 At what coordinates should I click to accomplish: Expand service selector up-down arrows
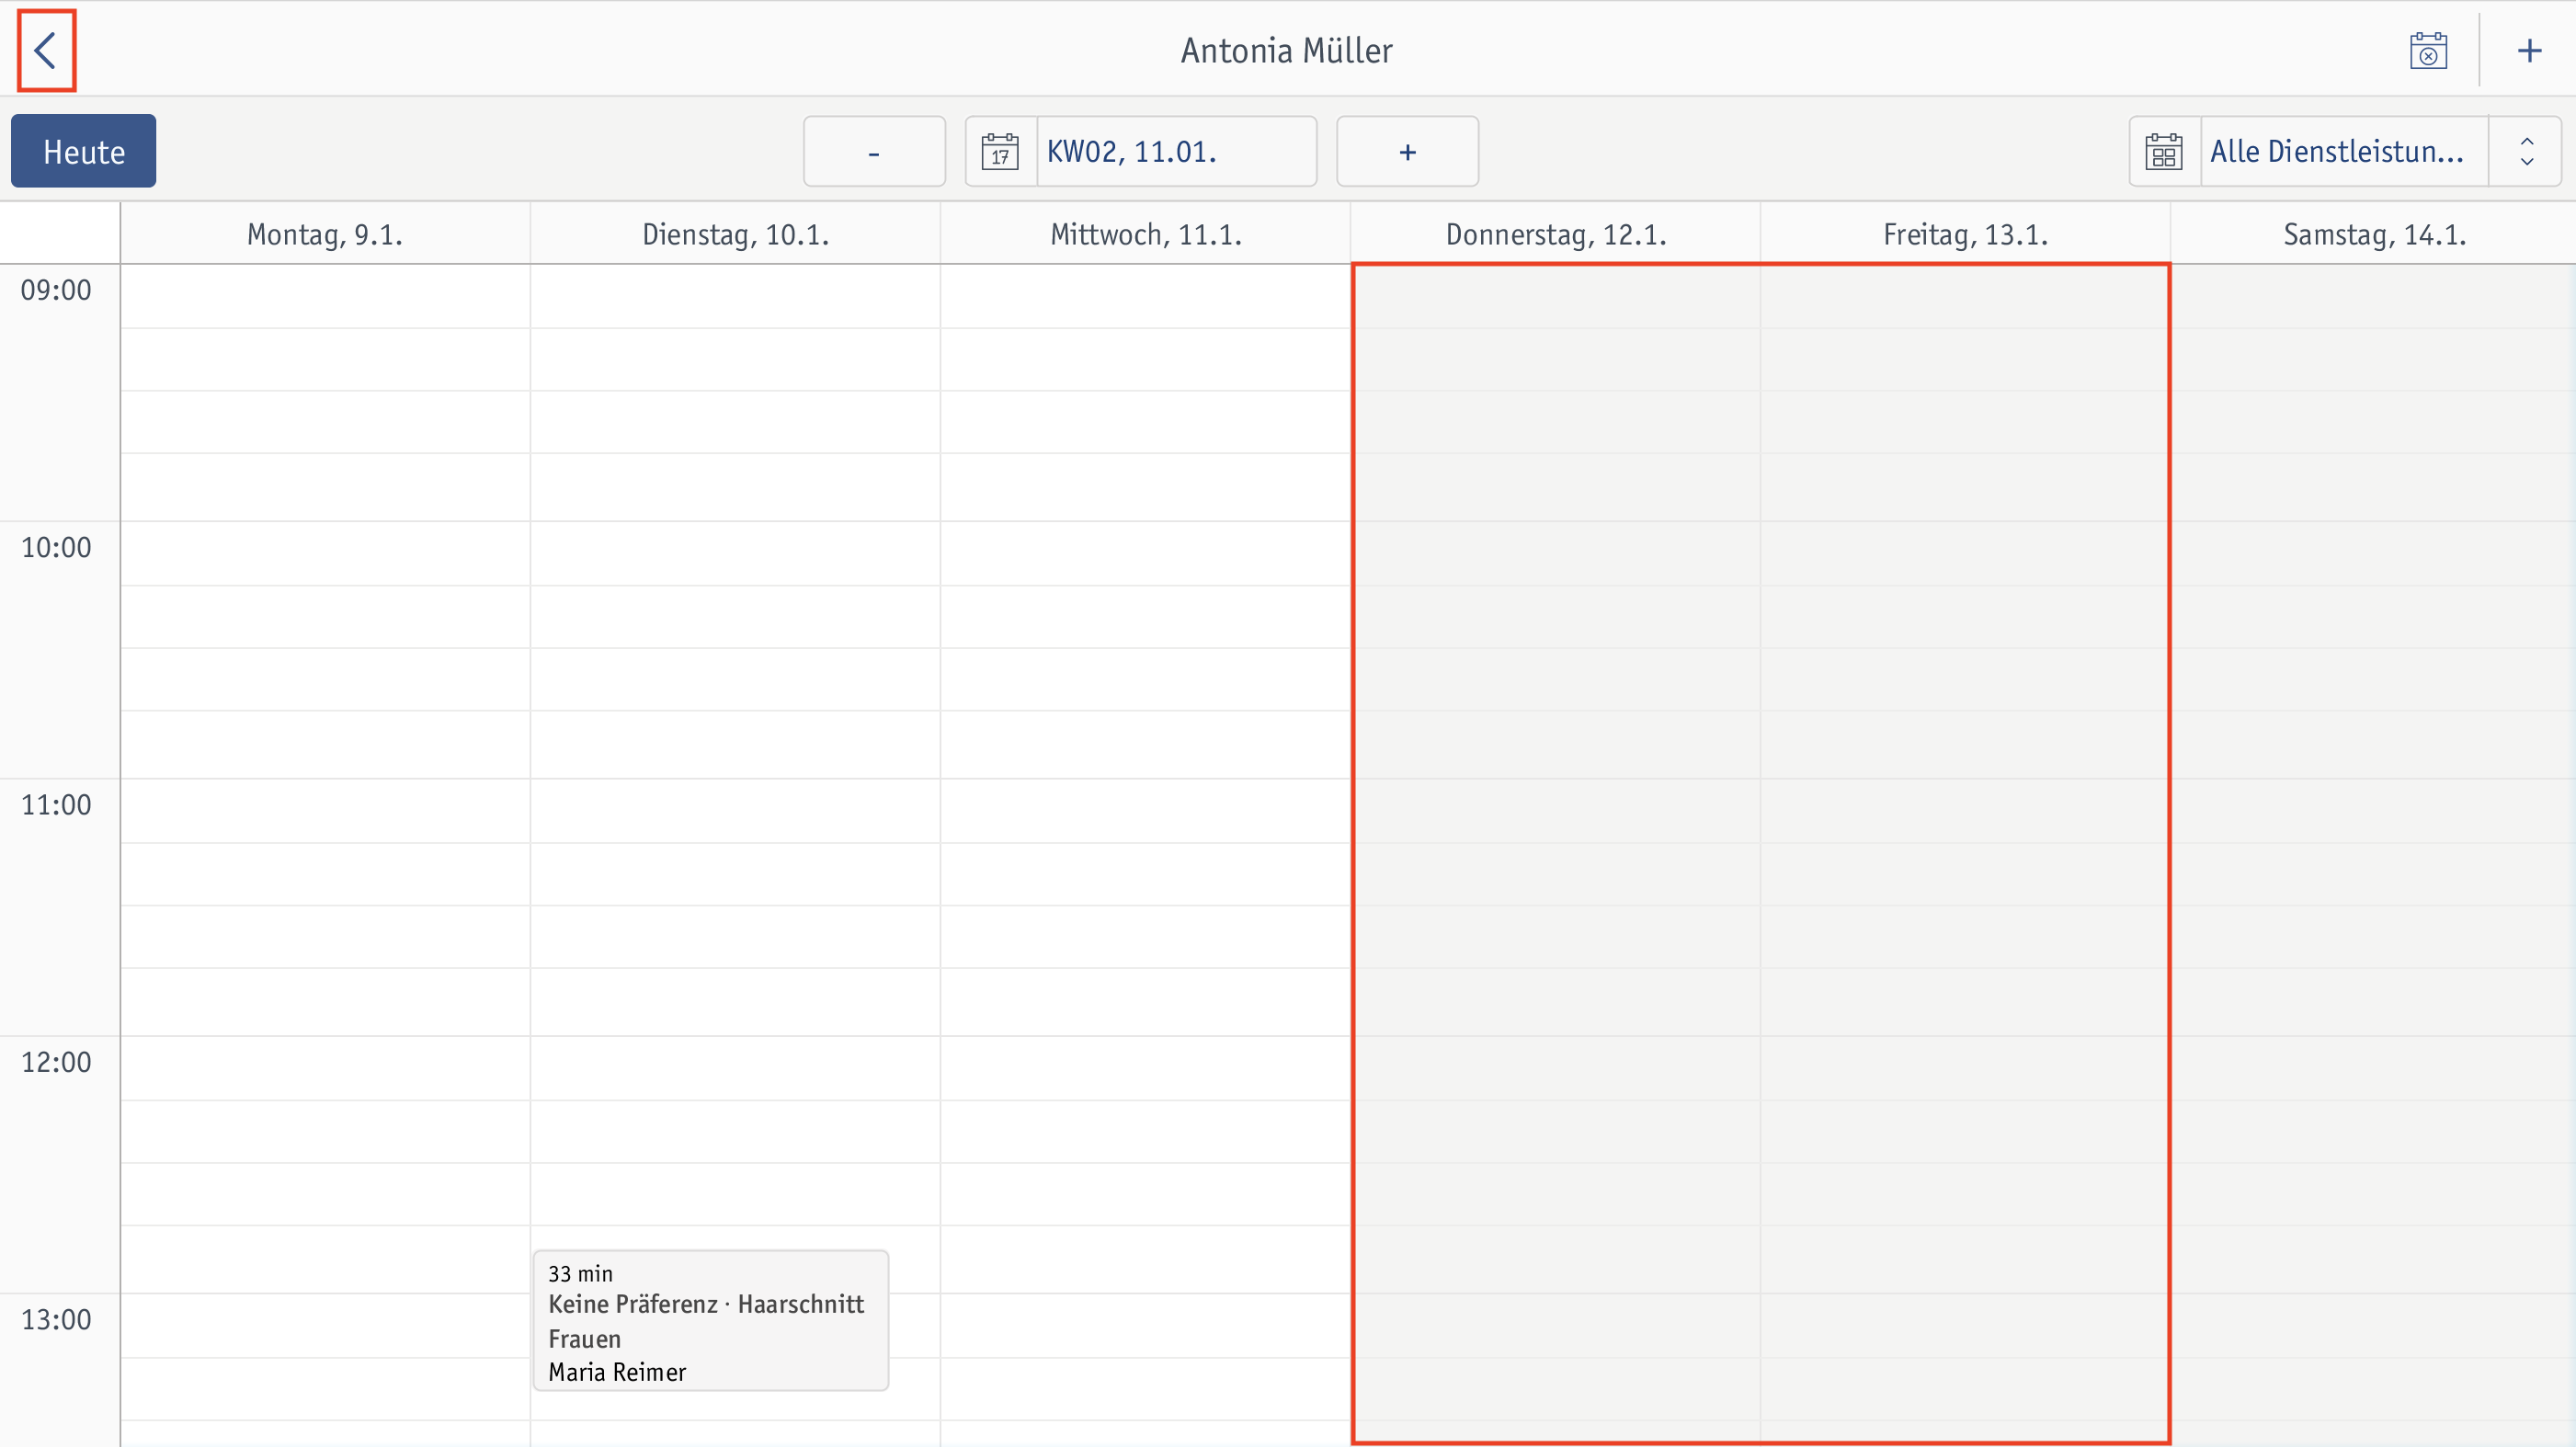tap(2526, 151)
